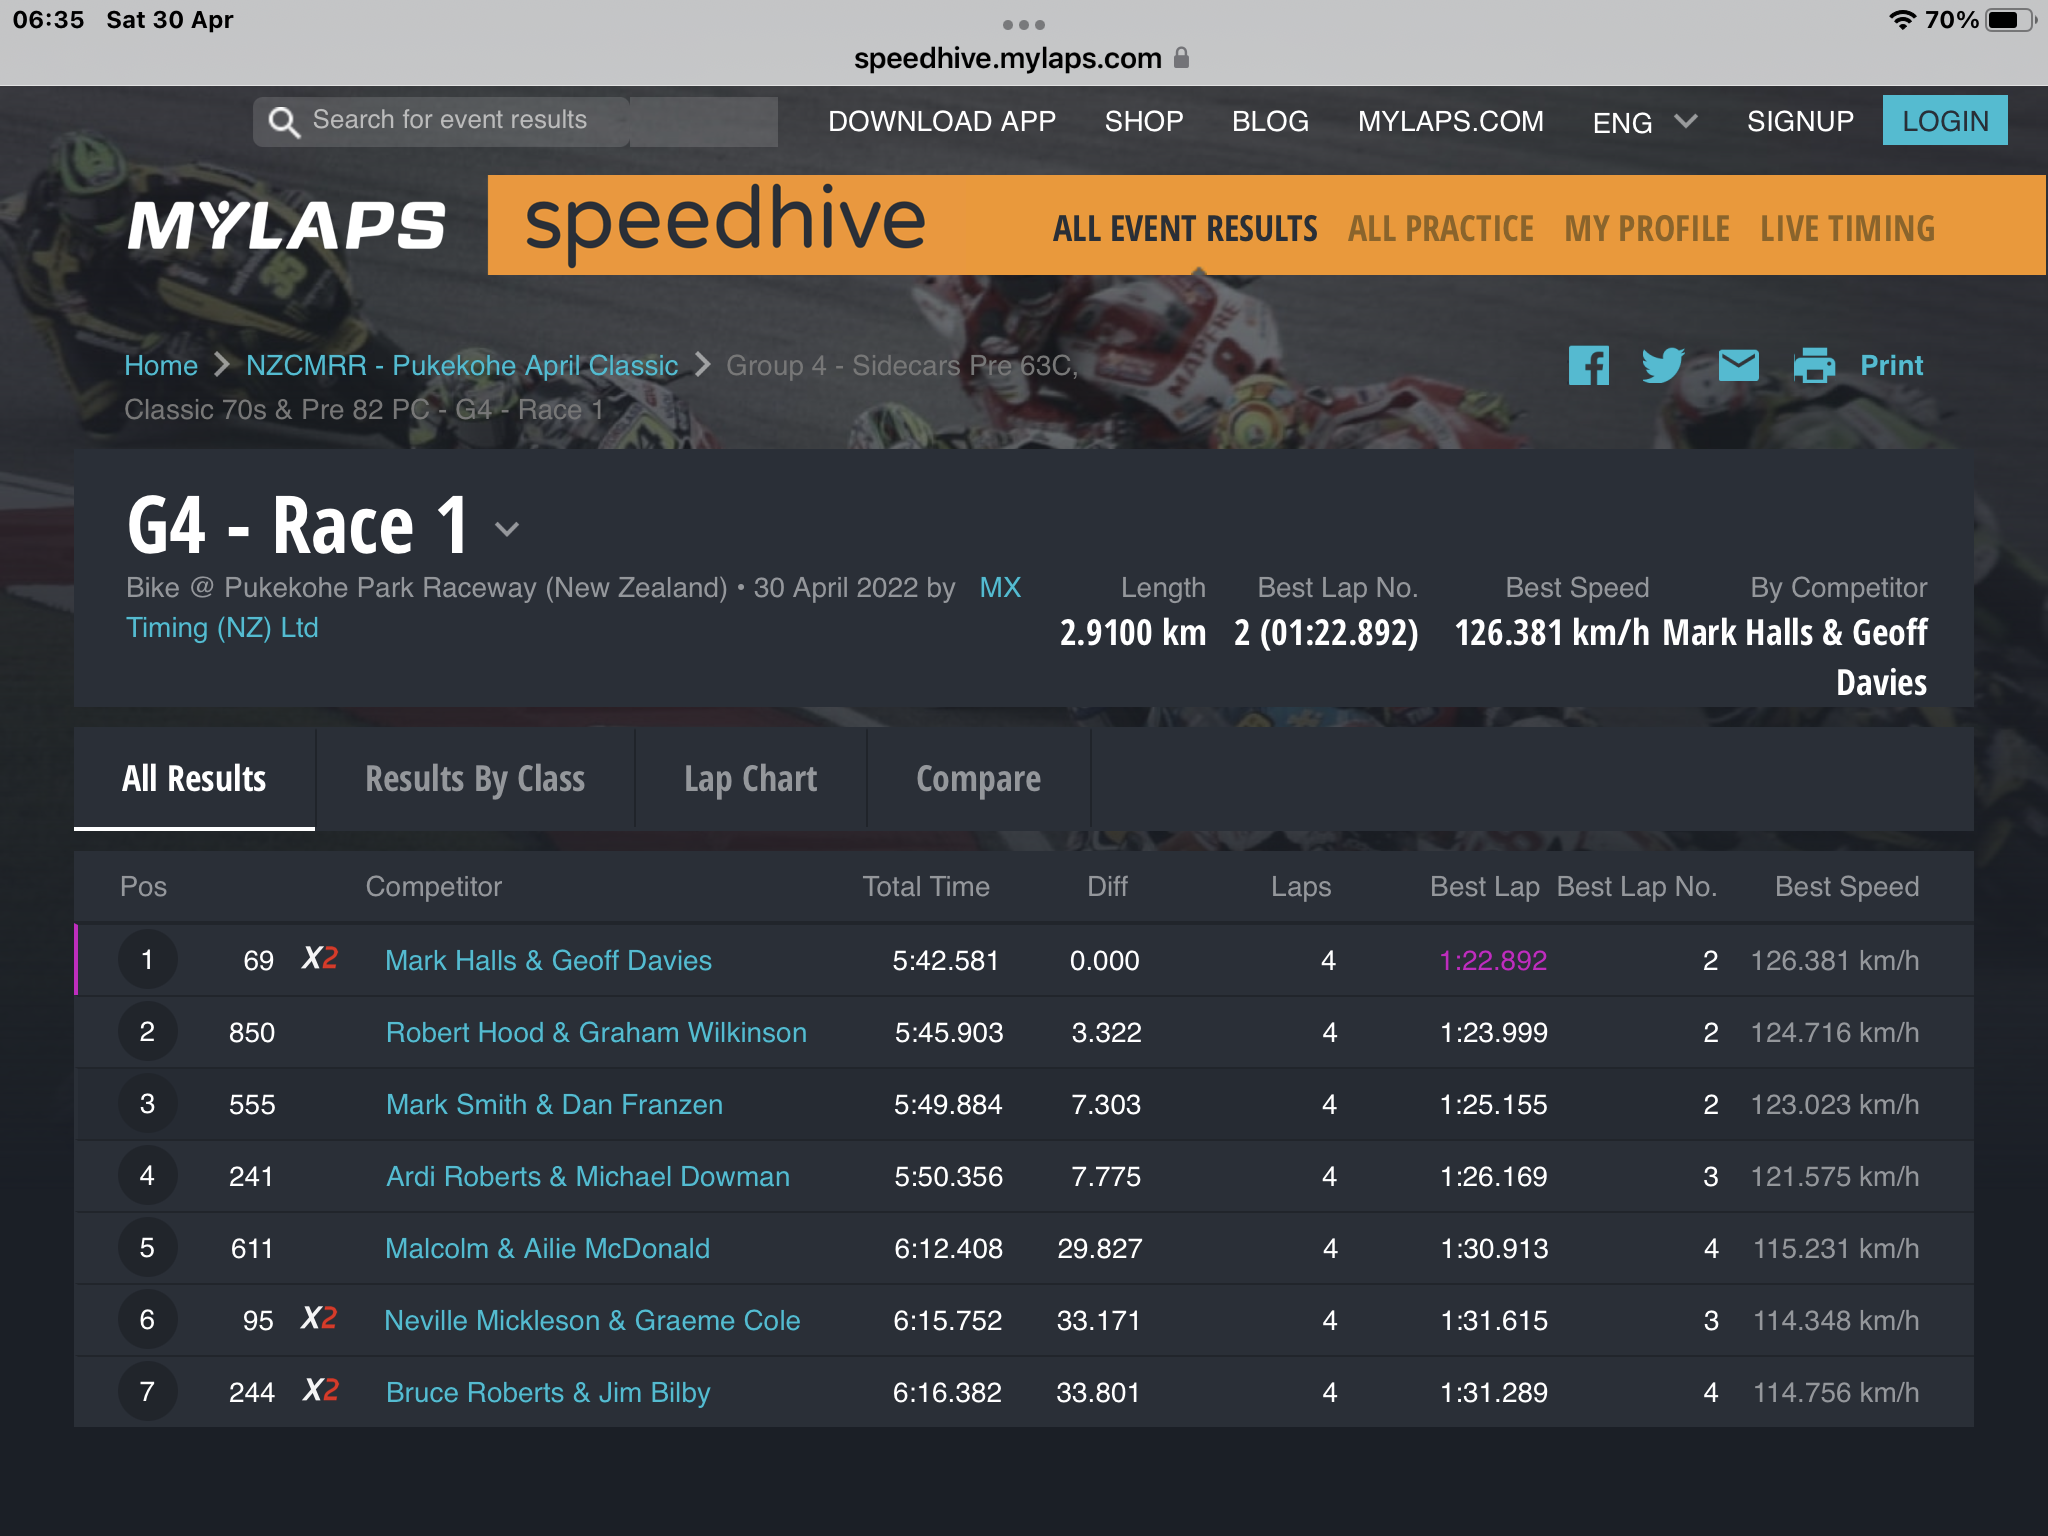The image size is (2048, 1536).
Task: Click best speed 121.575 km/h
Action: tap(1835, 1176)
